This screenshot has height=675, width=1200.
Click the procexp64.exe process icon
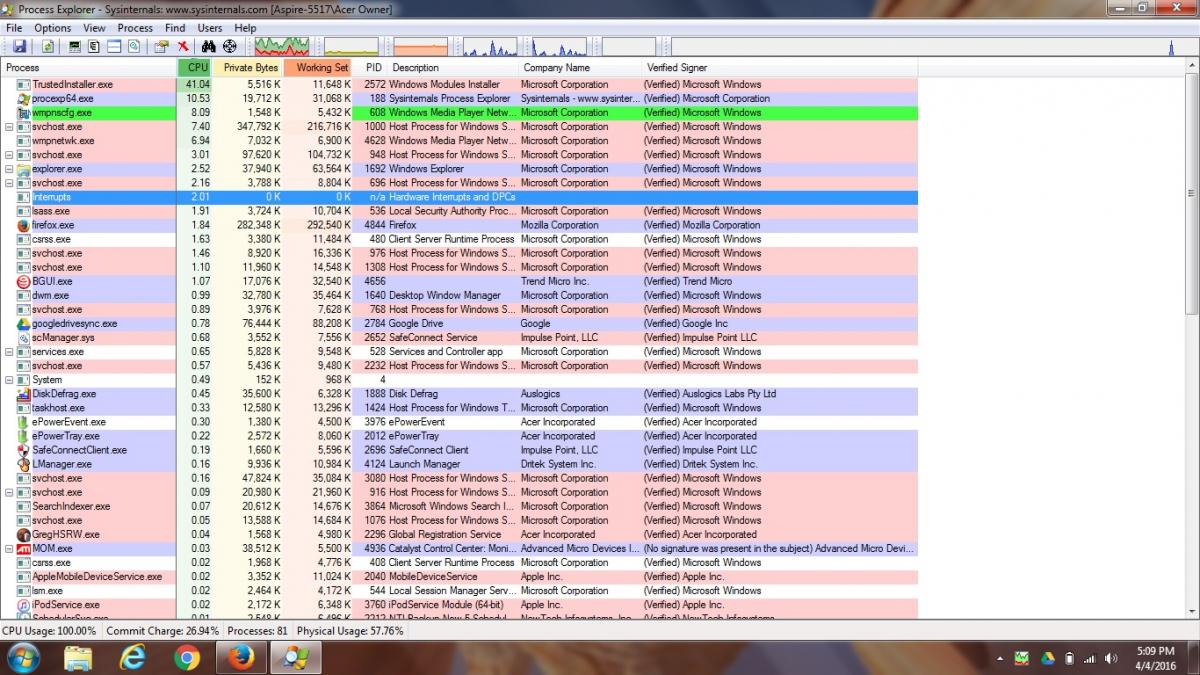tap(24, 99)
